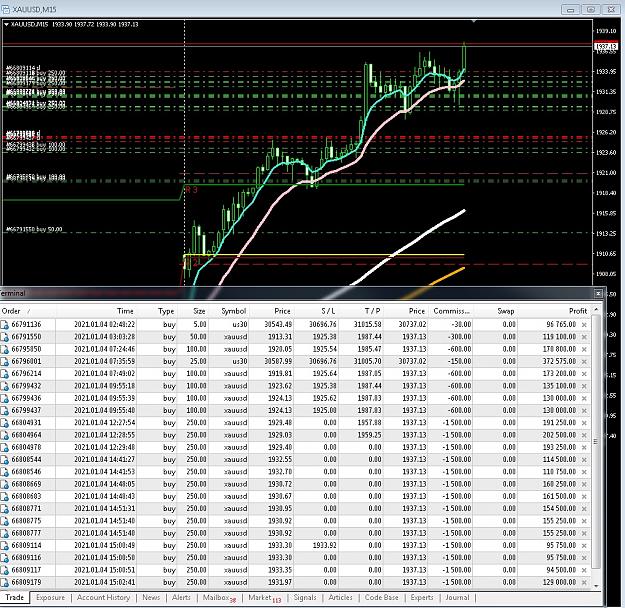Sort the table by Type column header

click(166, 311)
